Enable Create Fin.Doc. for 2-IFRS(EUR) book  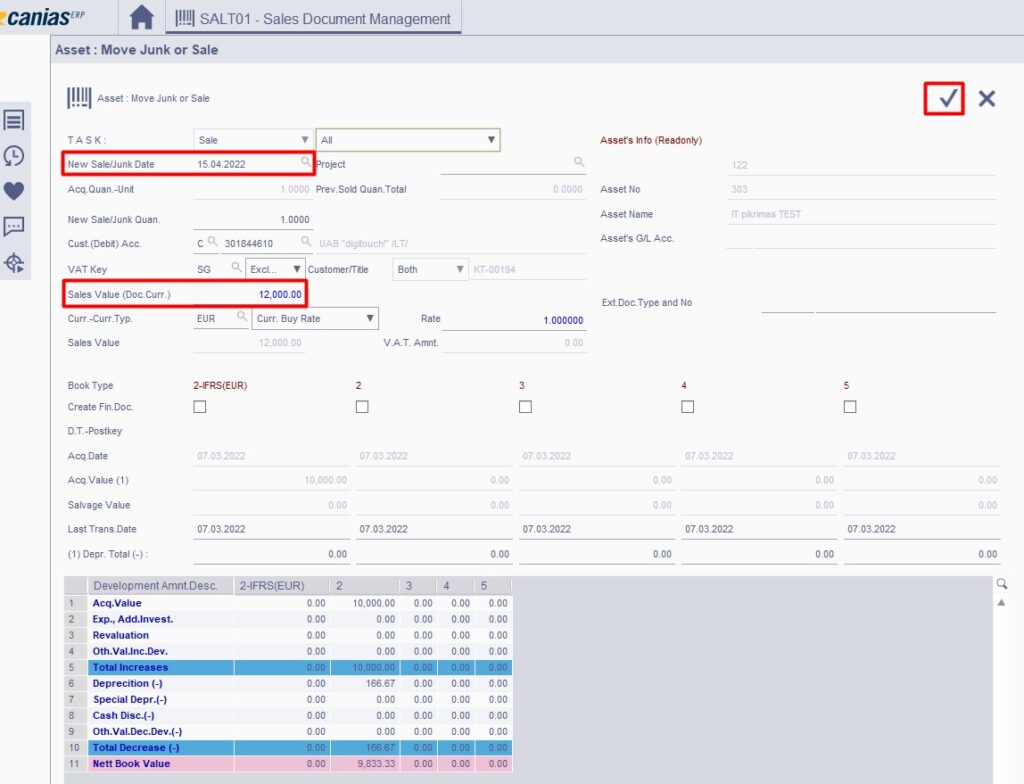(200, 407)
